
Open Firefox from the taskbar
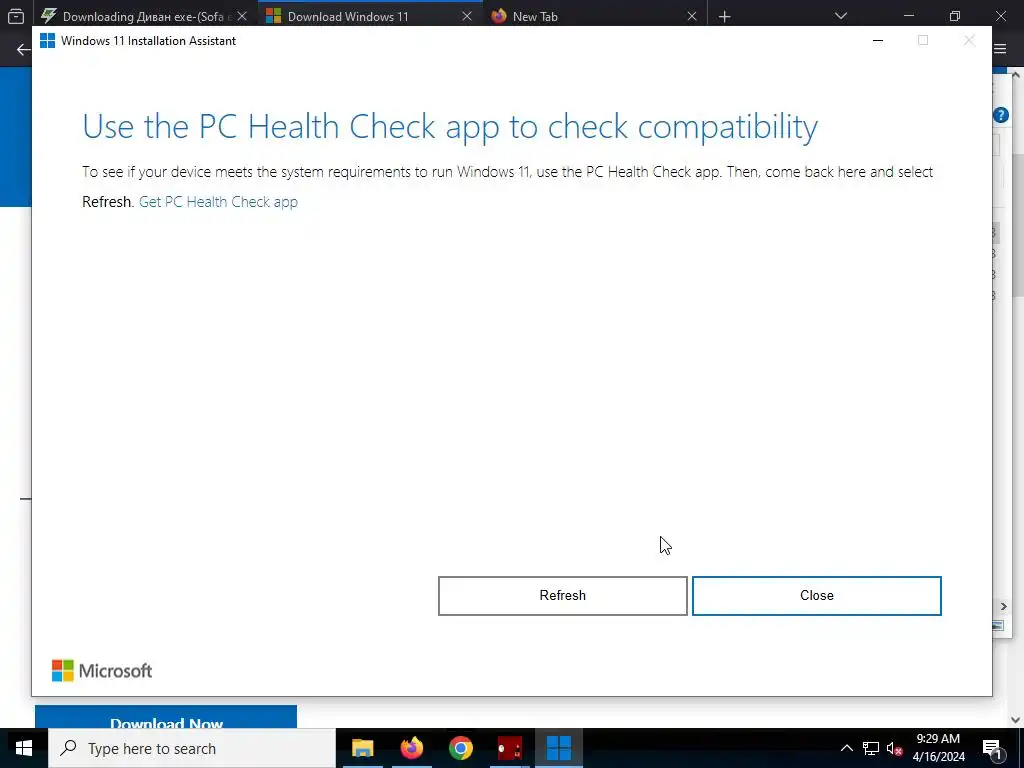click(411, 748)
